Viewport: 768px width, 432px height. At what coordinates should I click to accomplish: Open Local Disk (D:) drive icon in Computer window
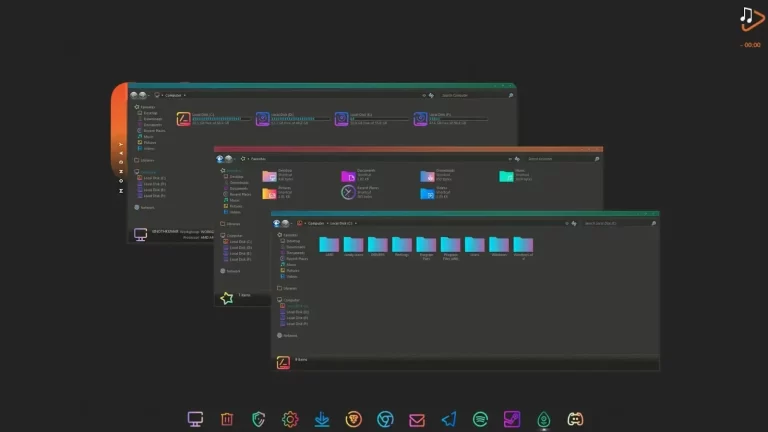tap(263, 119)
